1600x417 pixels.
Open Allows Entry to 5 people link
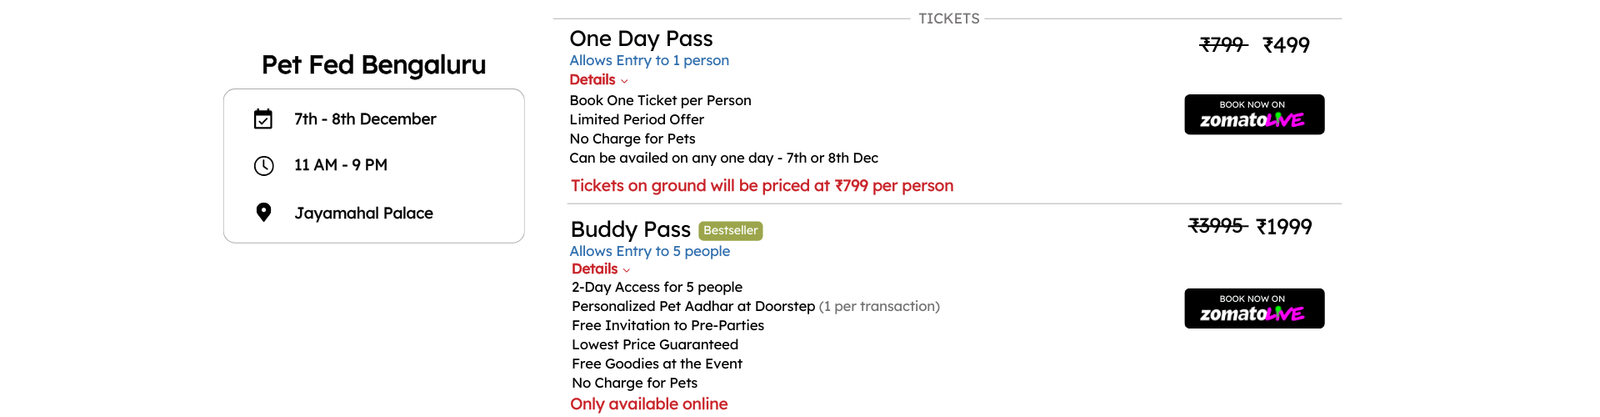(650, 251)
